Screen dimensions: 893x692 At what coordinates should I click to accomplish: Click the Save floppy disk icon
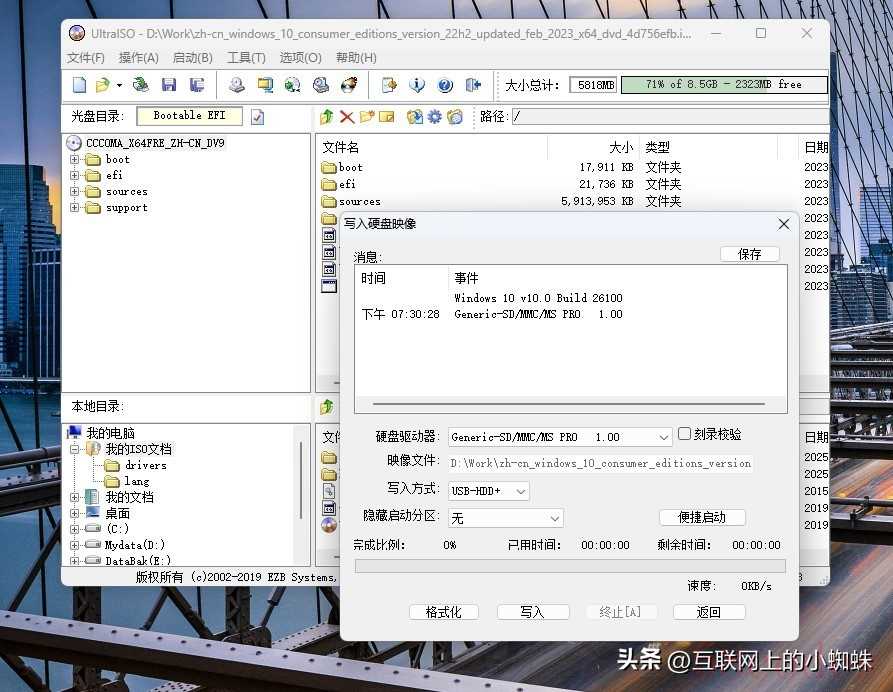pos(168,85)
